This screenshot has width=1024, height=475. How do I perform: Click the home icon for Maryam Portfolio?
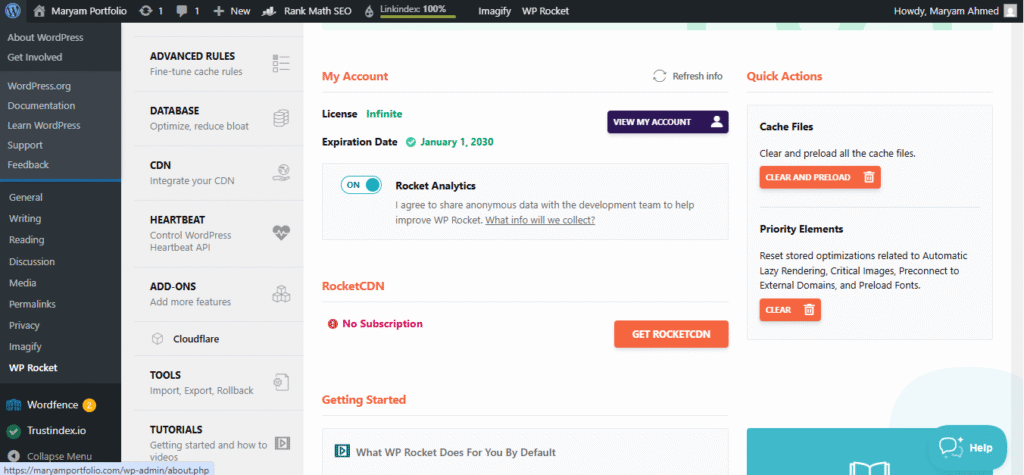pos(39,11)
